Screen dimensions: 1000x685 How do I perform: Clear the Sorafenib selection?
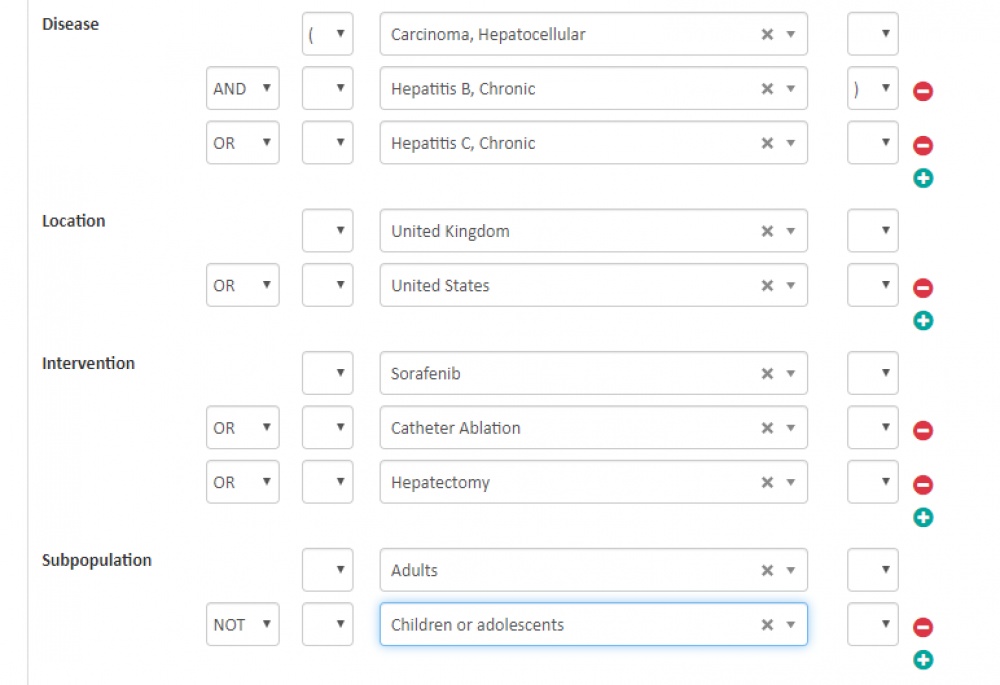point(767,373)
